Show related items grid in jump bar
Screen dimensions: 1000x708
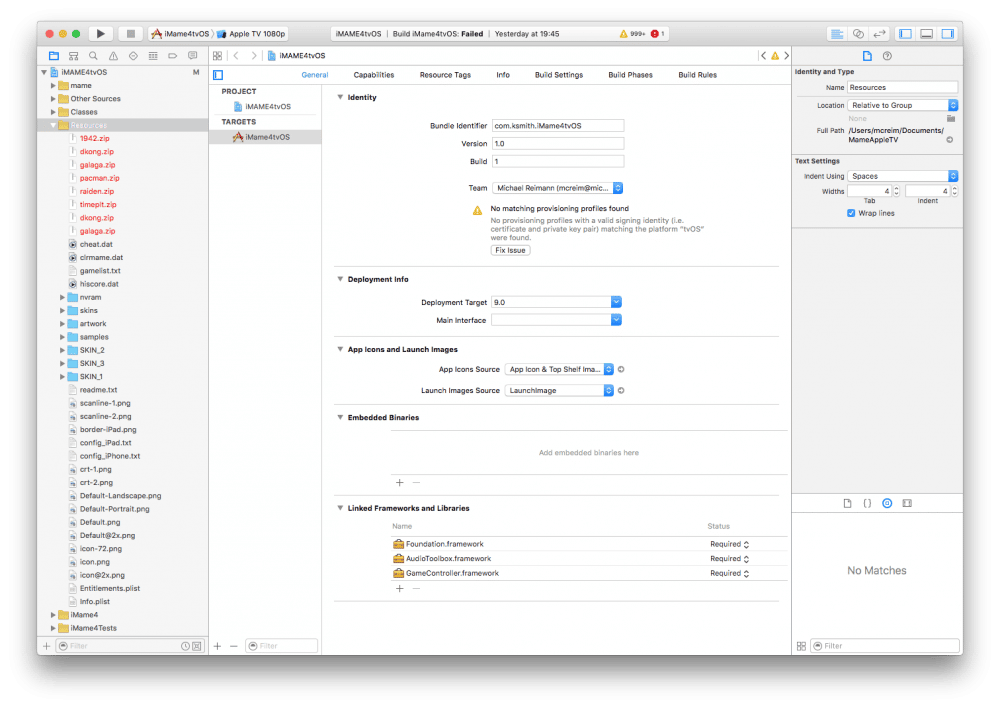[217, 56]
